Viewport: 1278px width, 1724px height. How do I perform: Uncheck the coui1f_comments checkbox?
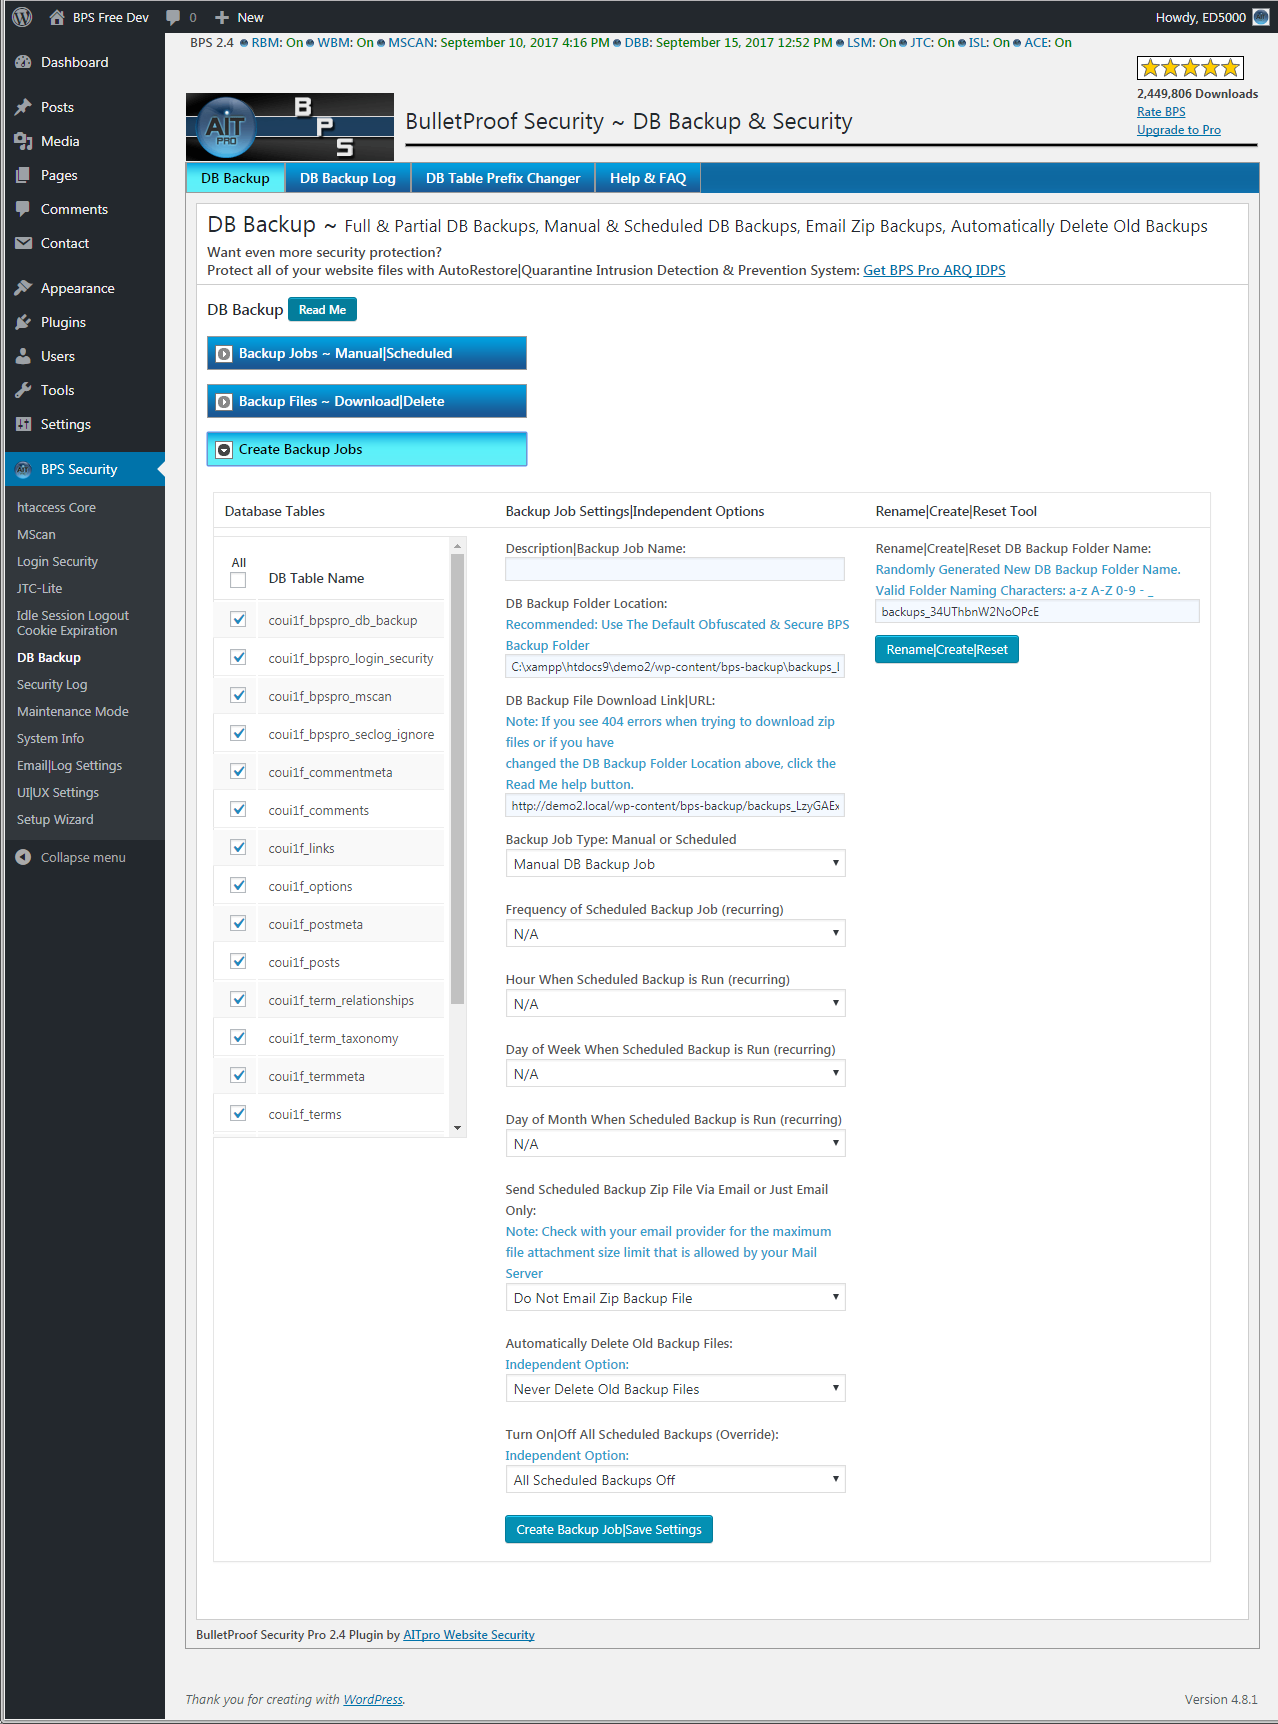pyautogui.click(x=238, y=809)
